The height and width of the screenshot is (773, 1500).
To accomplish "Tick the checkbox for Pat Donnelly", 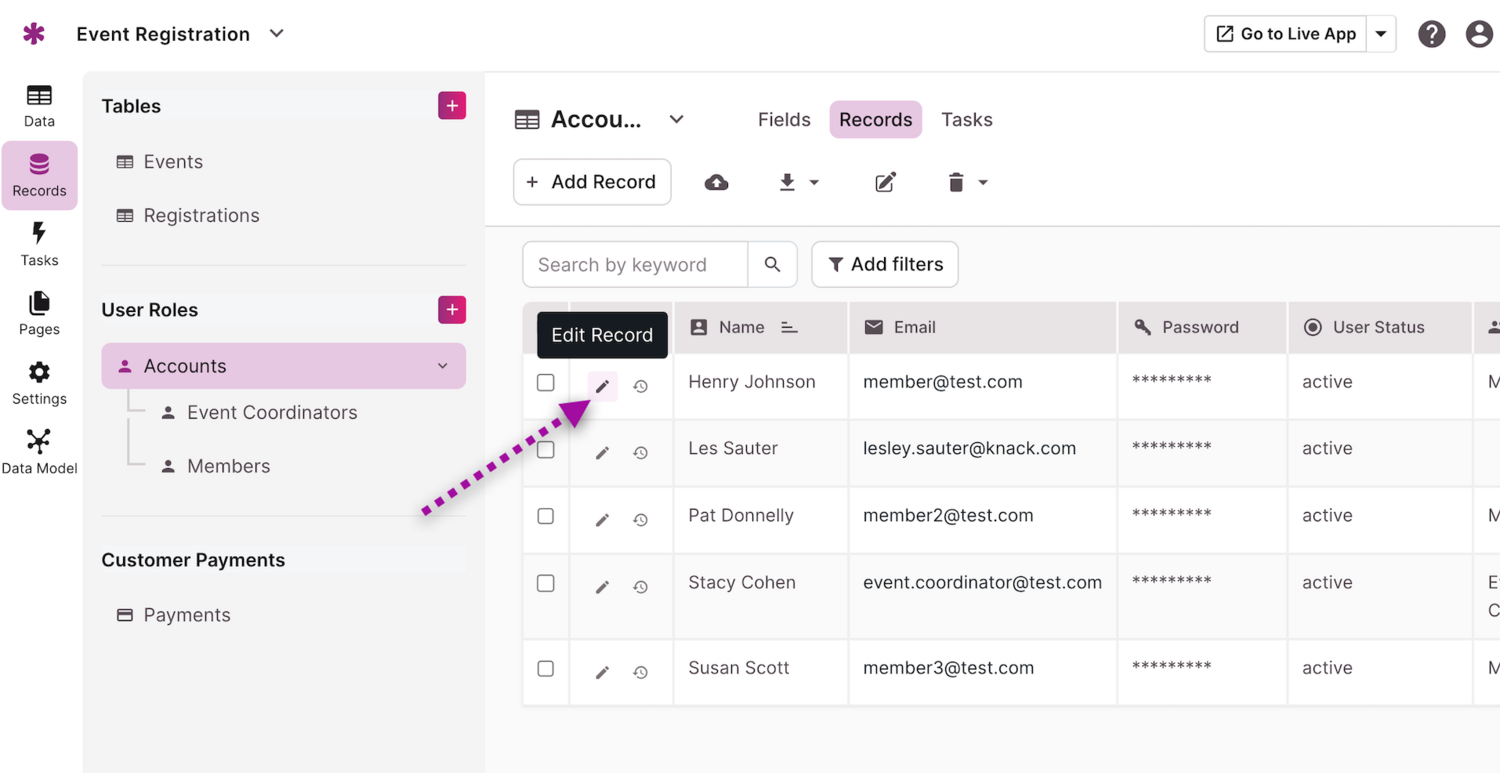I will click(546, 516).
